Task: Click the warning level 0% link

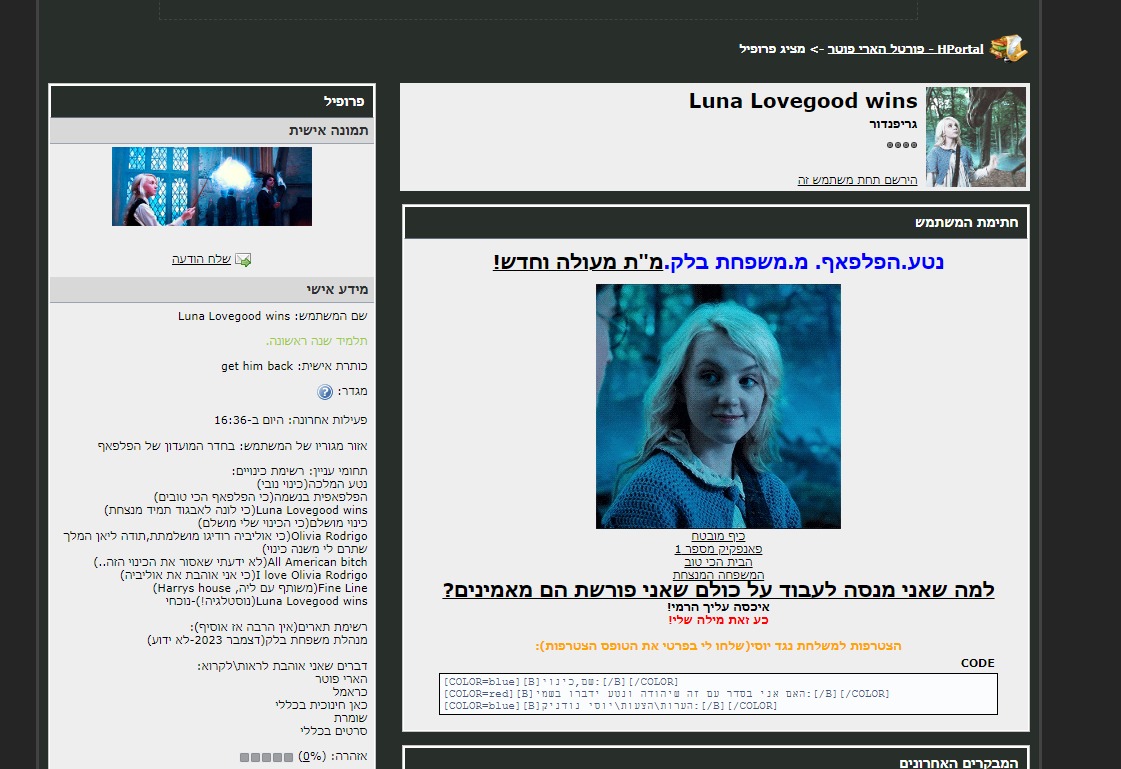Action: tap(312, 756)
